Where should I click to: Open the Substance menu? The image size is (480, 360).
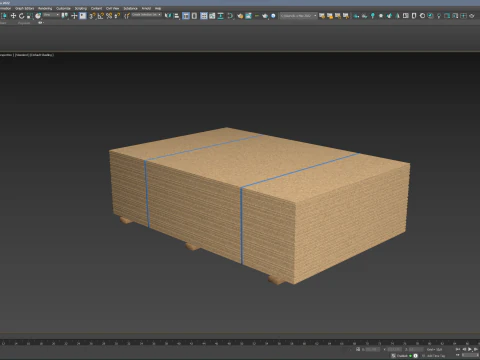(x=131, y=8)
